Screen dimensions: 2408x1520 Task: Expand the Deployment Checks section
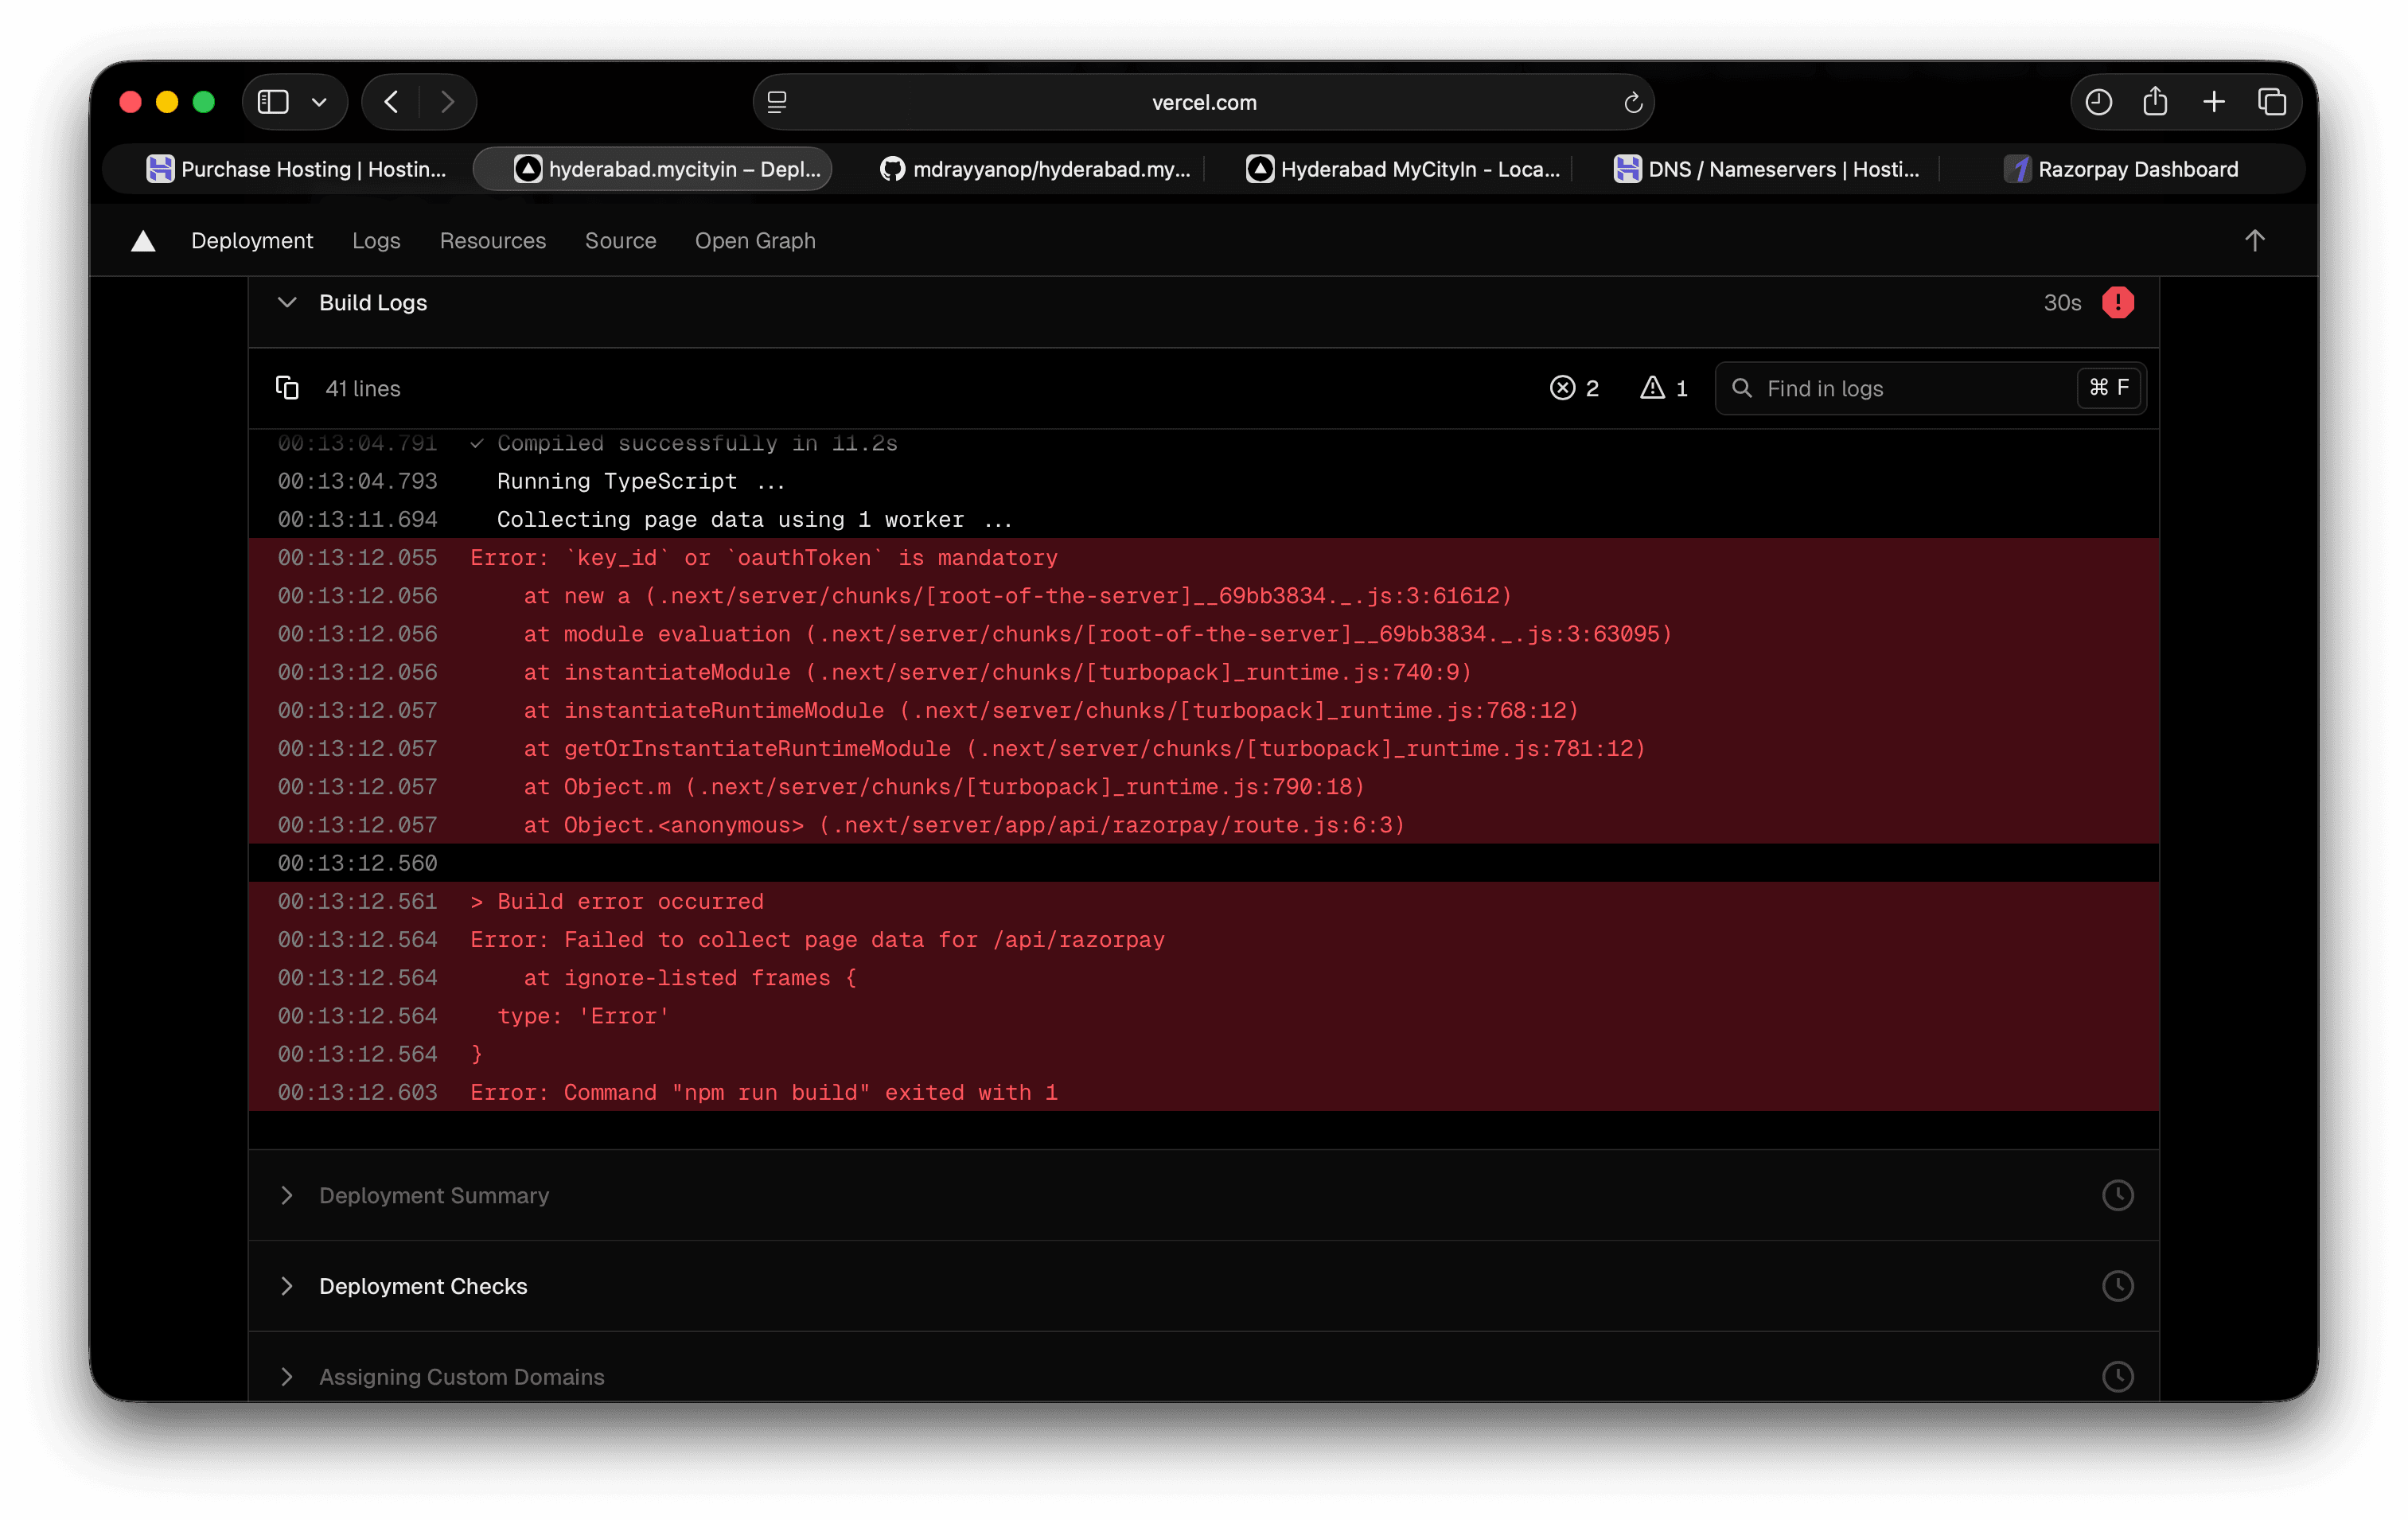click(287, 1286)
